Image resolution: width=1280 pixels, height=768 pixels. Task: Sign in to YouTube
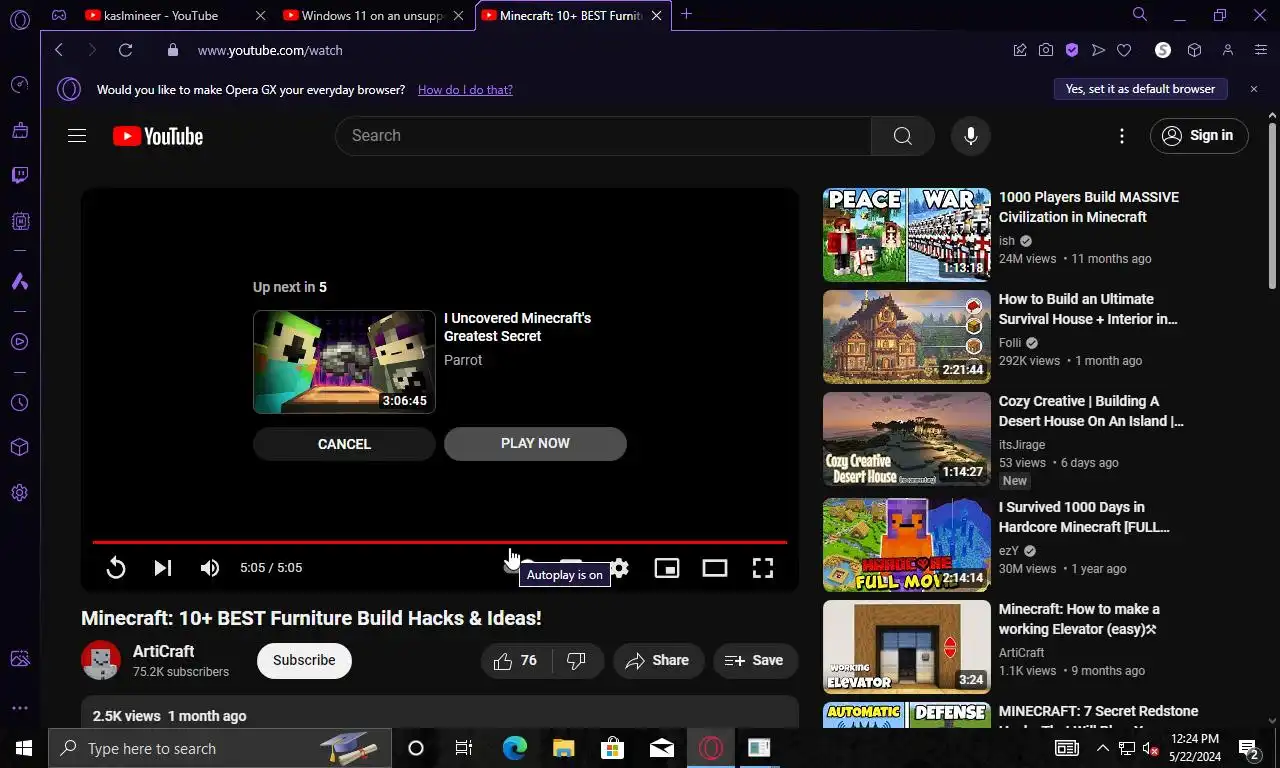(x=1199, y=136)
